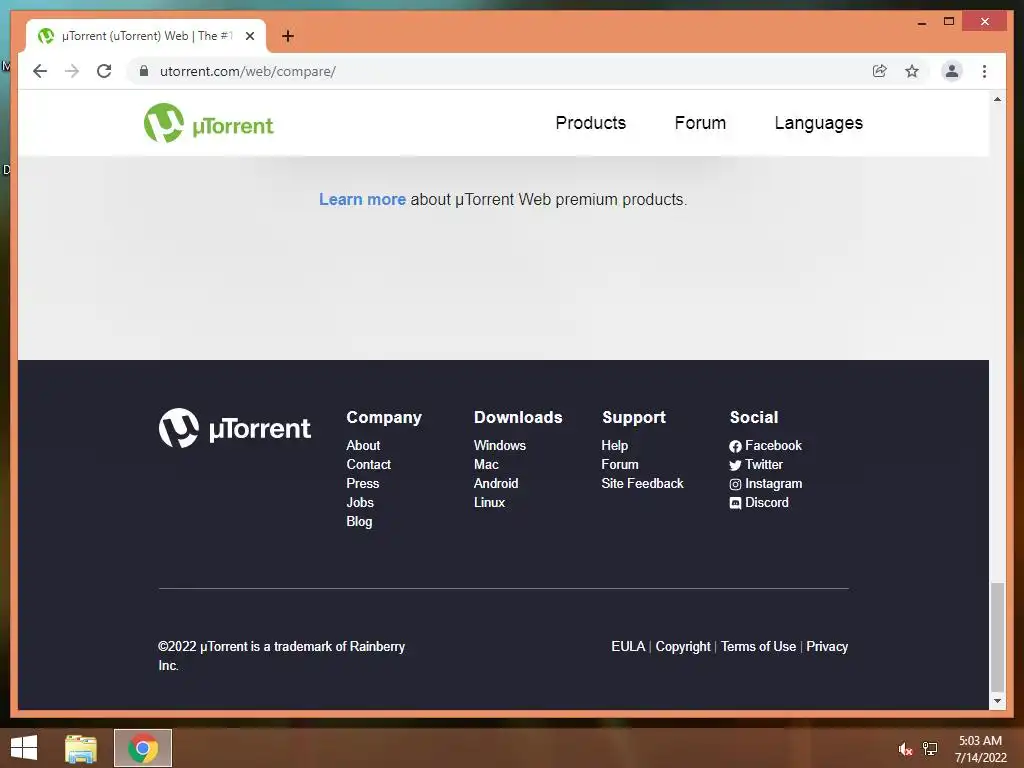Screen dimensions: 1024x768
Task: Open the Contact link in footer
Action: 368,464
